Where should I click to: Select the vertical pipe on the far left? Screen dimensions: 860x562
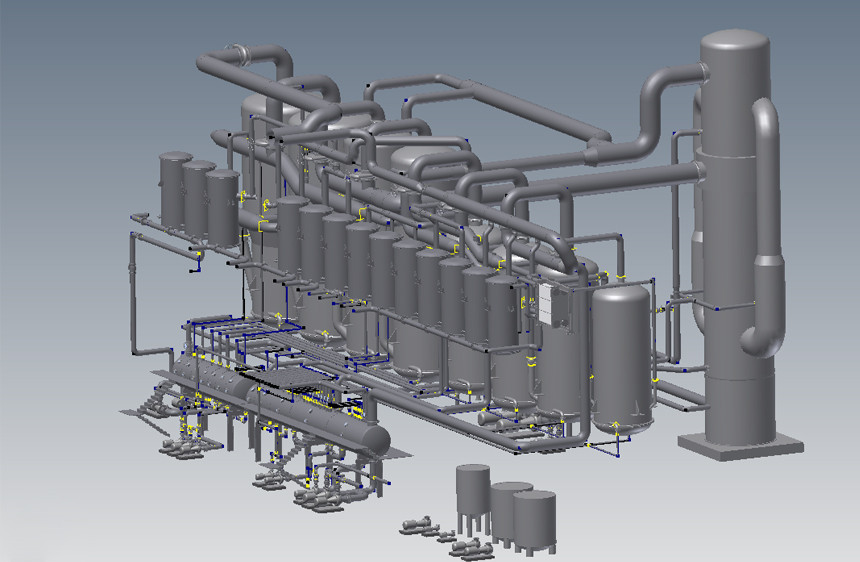[x=133, y=290]
